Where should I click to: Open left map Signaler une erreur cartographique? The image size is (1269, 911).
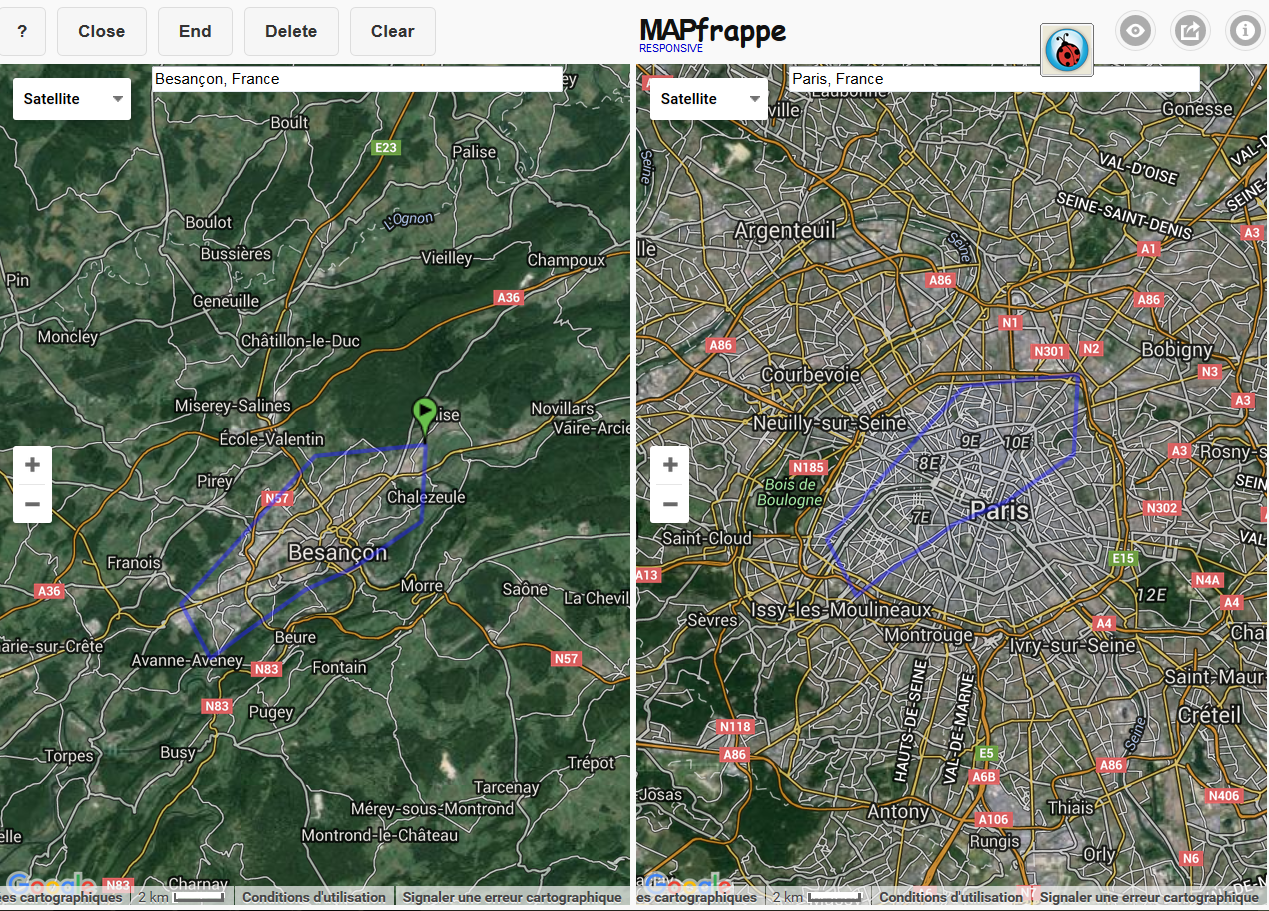pyautogui.click(x=512, y=897)
